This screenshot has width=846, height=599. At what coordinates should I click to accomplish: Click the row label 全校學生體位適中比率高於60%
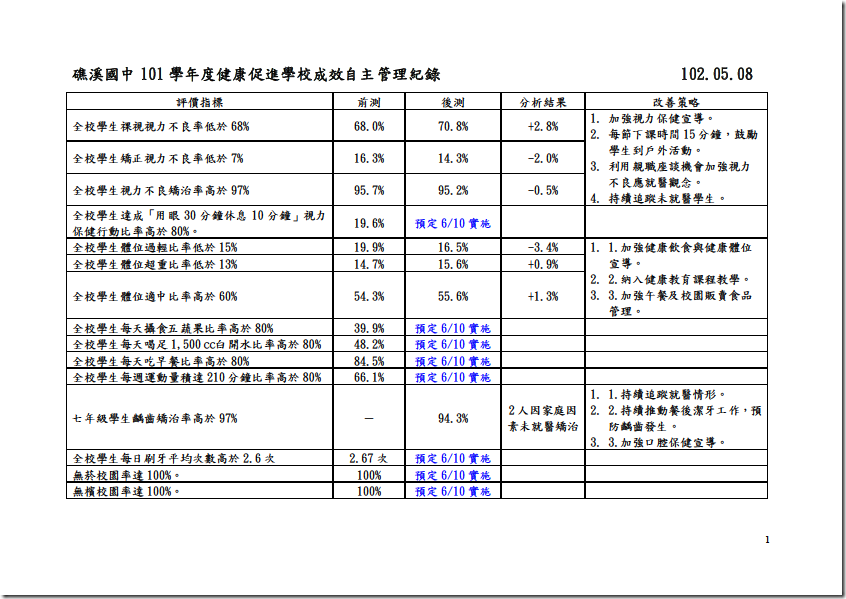pyautogui.click(x=155, y=296)
